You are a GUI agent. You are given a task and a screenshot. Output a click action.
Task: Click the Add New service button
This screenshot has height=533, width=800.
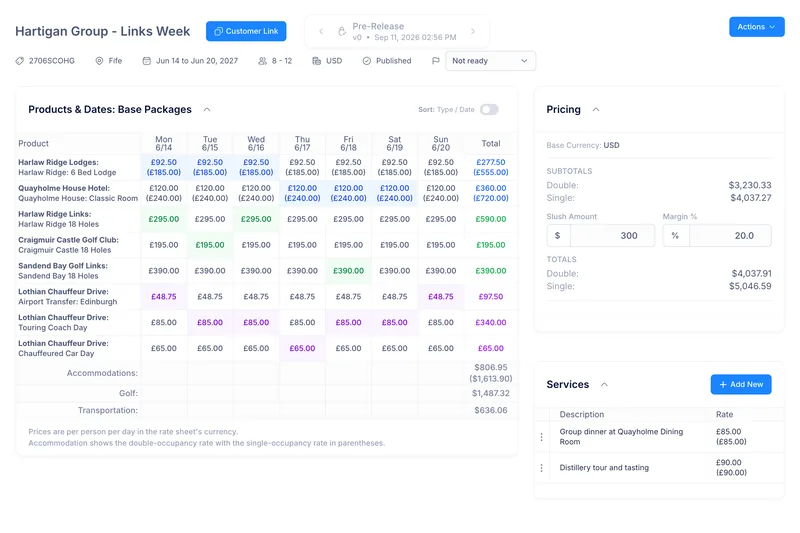click(x=741, y=385)
